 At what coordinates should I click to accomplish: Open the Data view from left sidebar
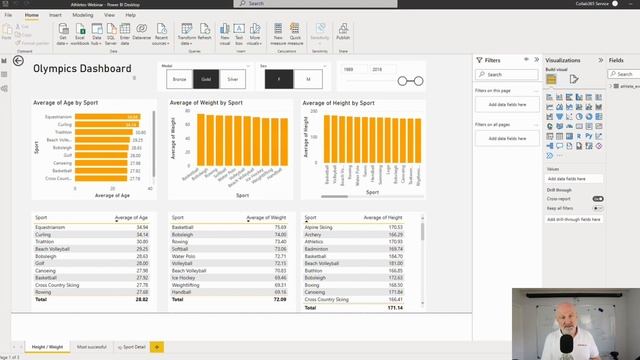[x=4, y=75]
